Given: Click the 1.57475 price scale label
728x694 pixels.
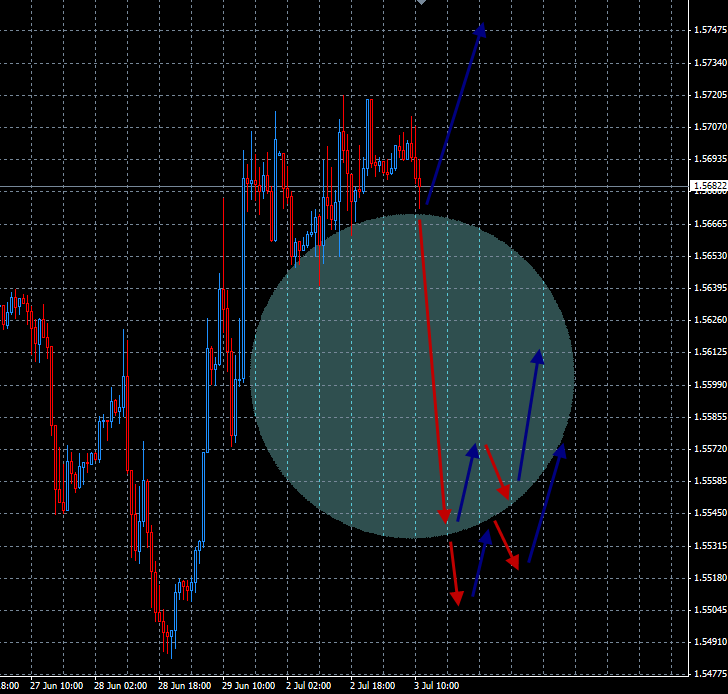Looking at the screenshot, I should pyautogui.click(x=710, y=30).
